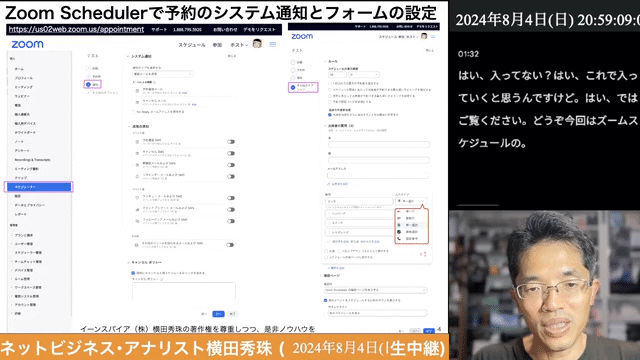Click the メールアドレス input field
The height and width of the screenshot is (360, 640).
378,176
